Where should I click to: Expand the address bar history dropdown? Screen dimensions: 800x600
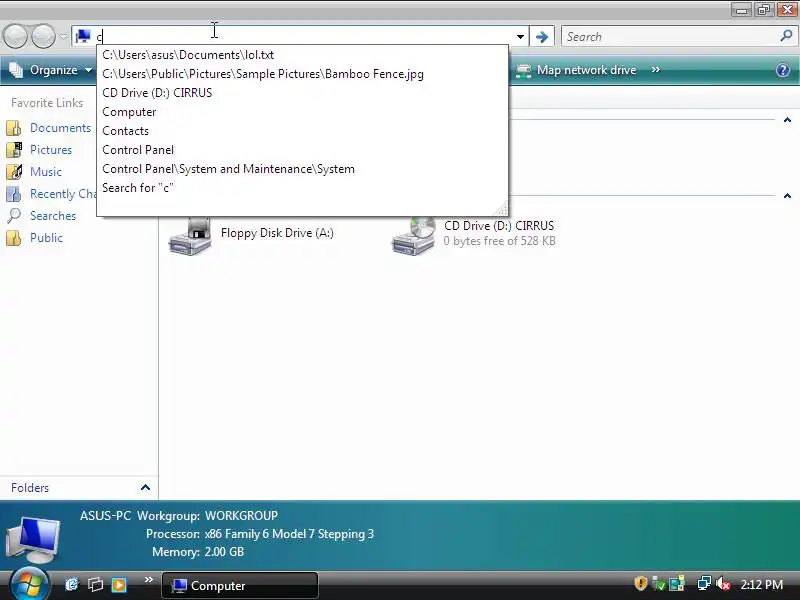click(x=520, y=37)
